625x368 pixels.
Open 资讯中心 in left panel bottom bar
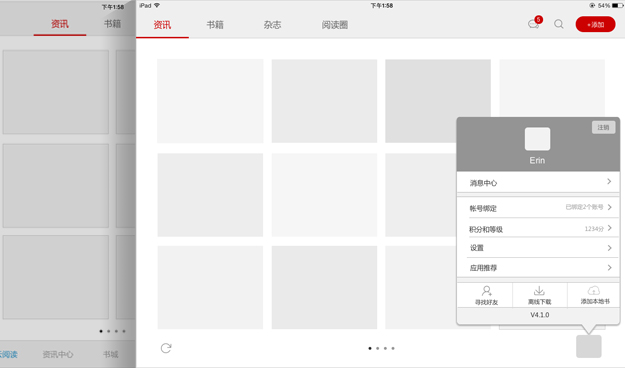pyautogui.click(x=58, y=354)
